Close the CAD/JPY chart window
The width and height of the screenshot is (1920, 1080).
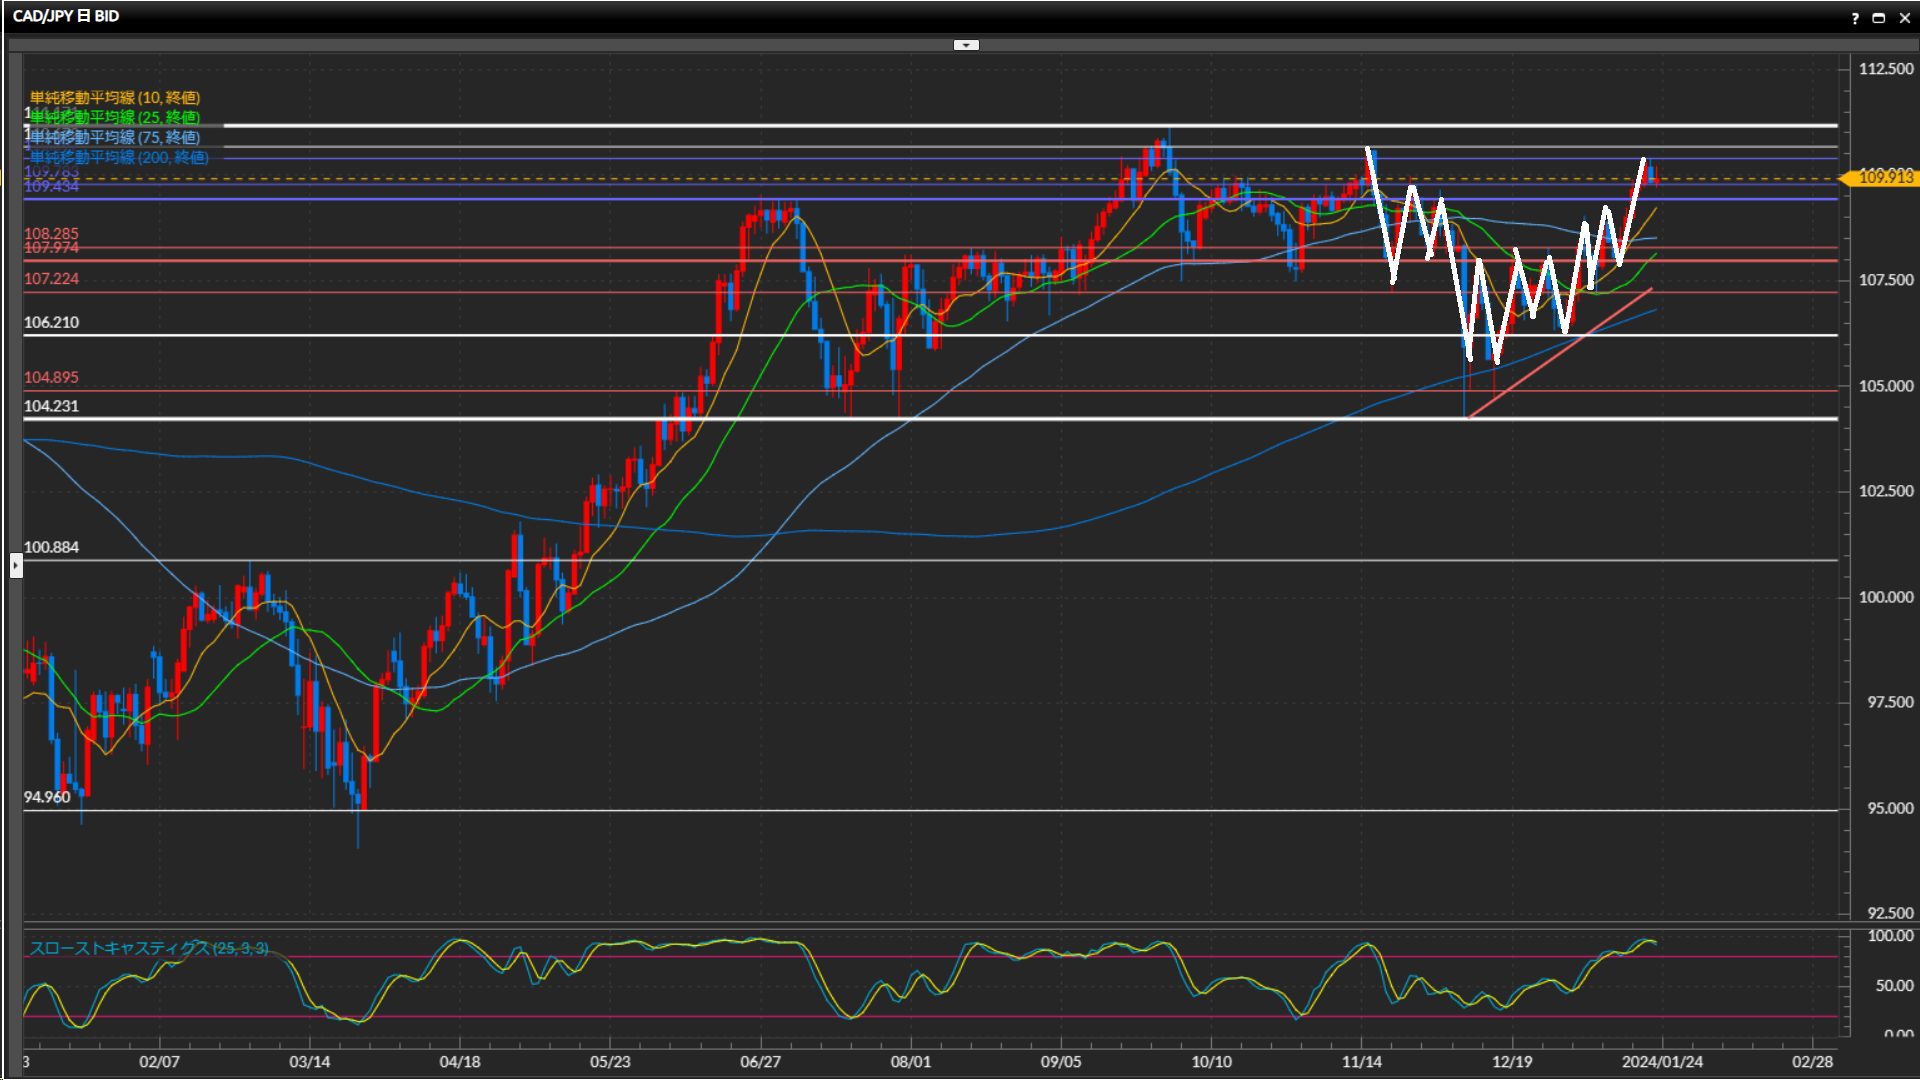pyautogui.click(x=1904, y=18)
